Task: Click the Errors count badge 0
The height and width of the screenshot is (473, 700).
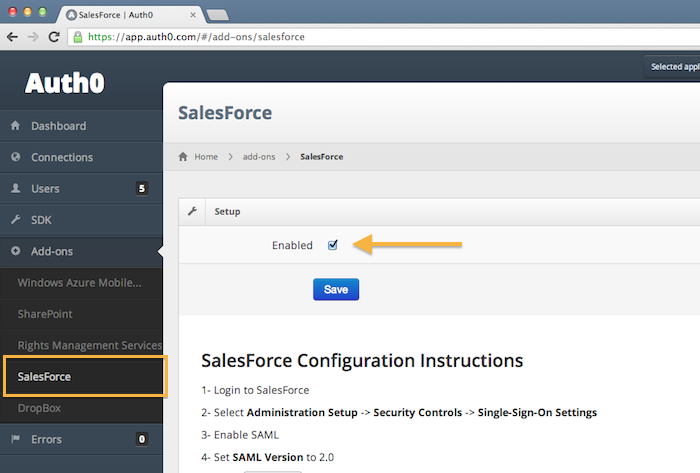Action: click(x=142, y=439)
